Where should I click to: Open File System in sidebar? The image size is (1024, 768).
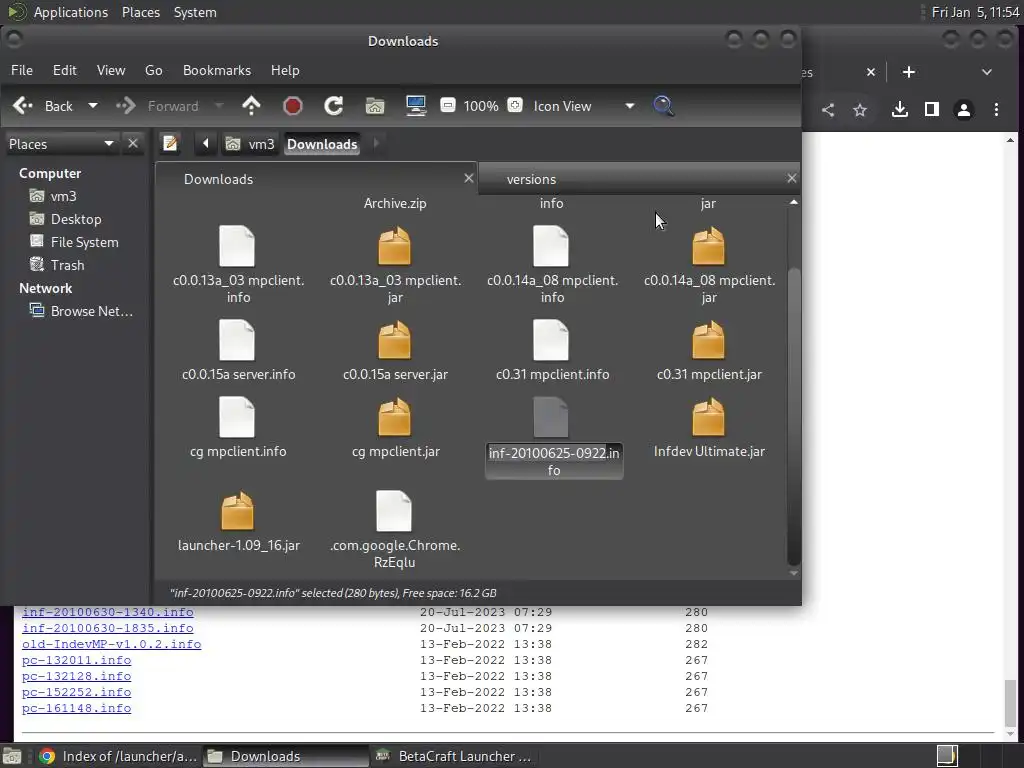pyautogui.click(x=84, y=242)
